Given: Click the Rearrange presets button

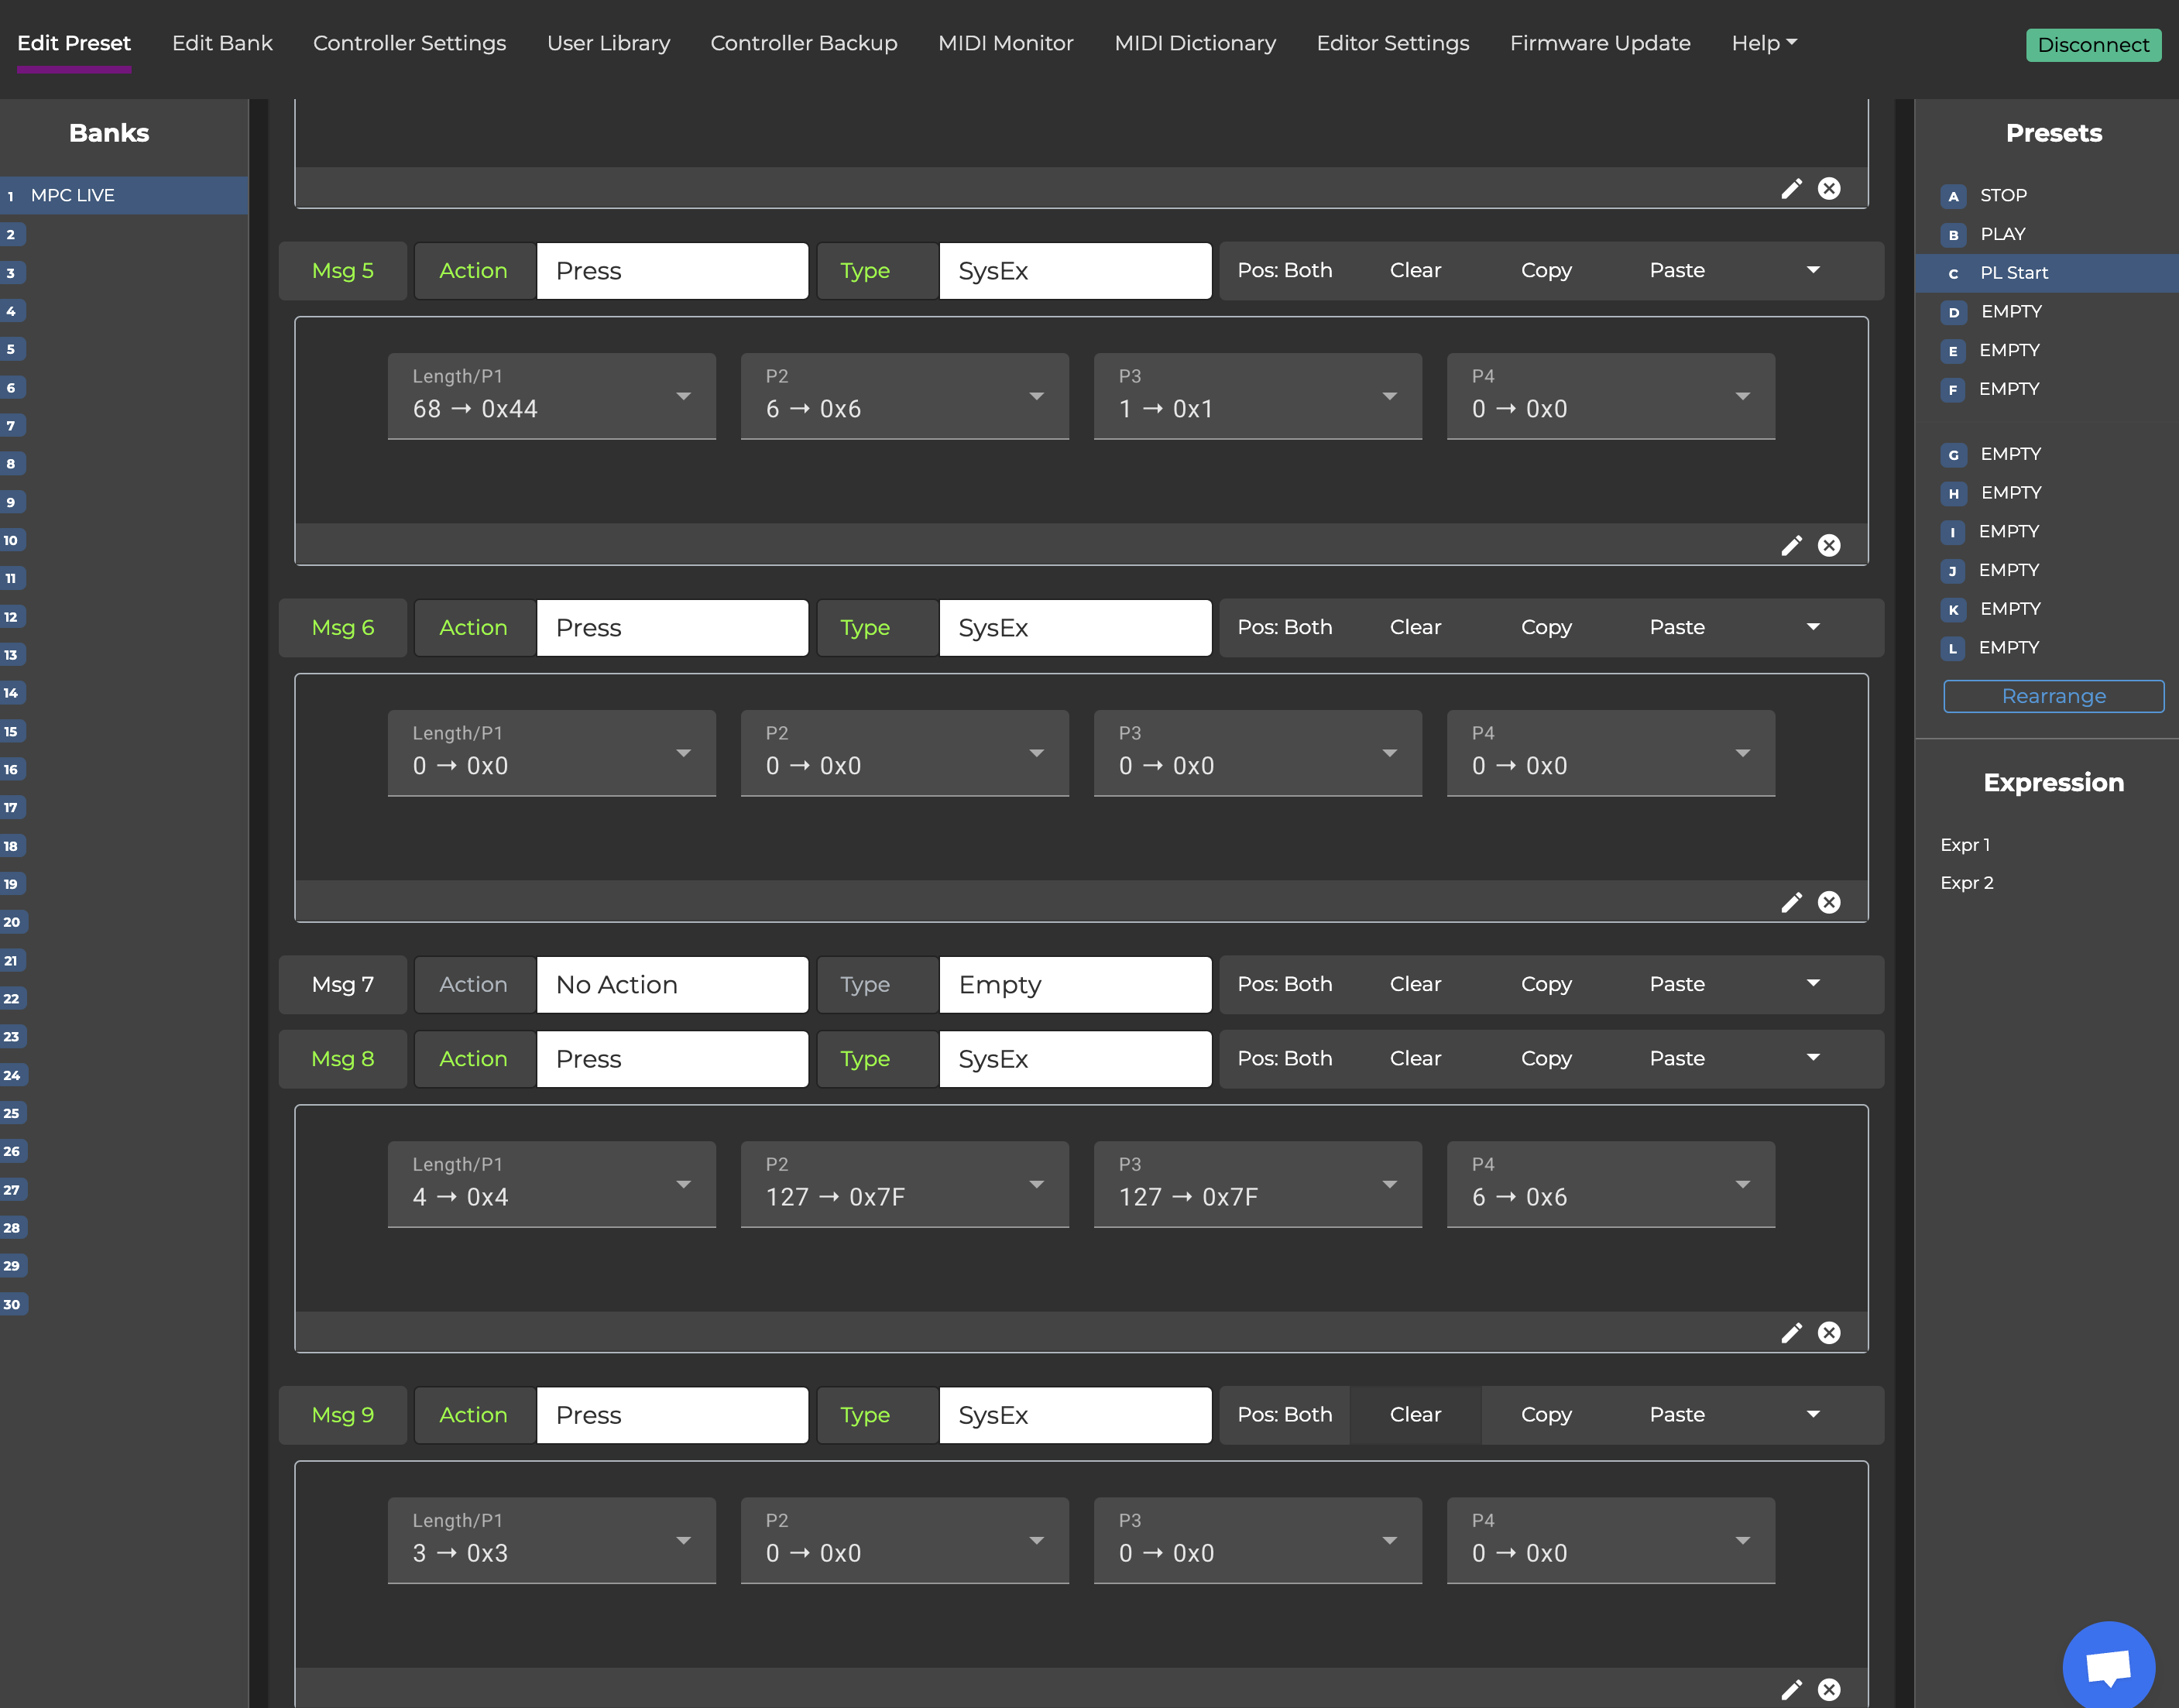Looking at the screenshot, I should click(2053, 697).
